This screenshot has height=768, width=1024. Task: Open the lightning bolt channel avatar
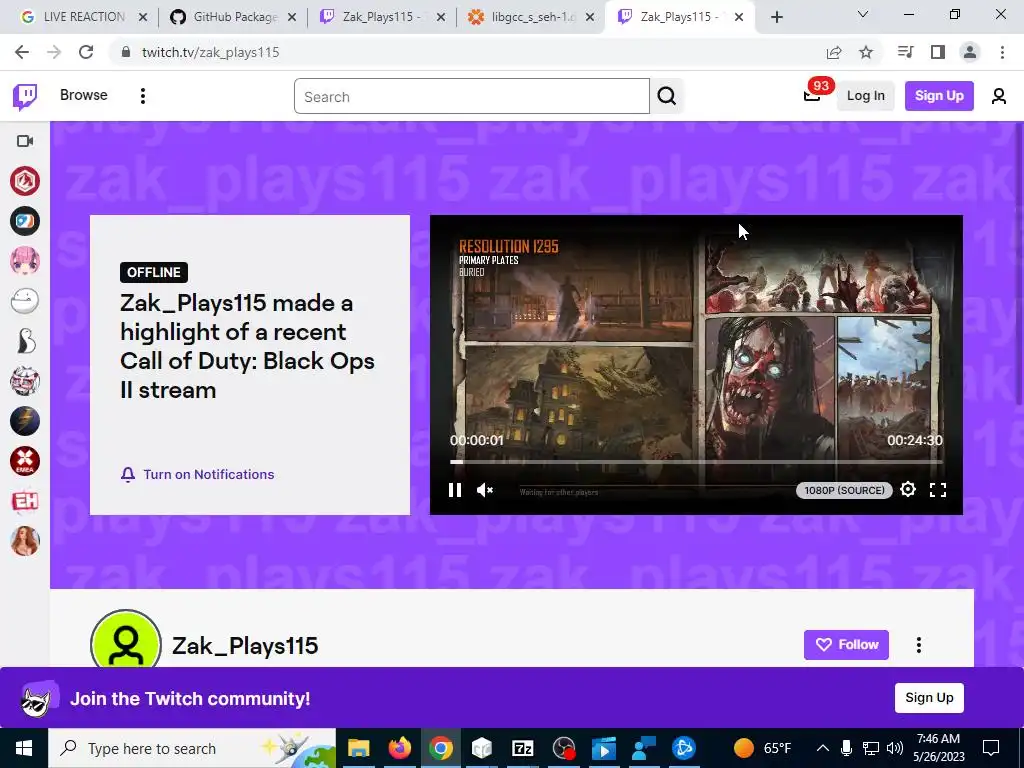[x=25, y=421]
